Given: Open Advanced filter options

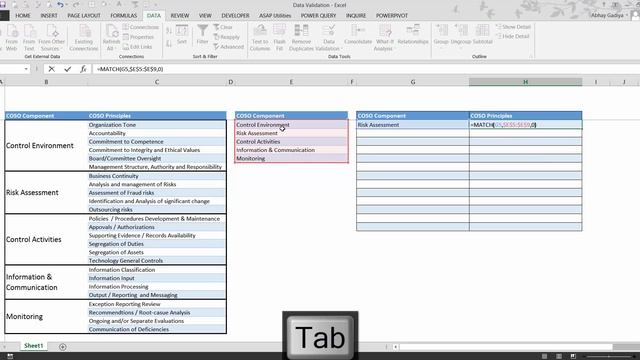Looking at the screenshot, I should [x=229, y=47].
